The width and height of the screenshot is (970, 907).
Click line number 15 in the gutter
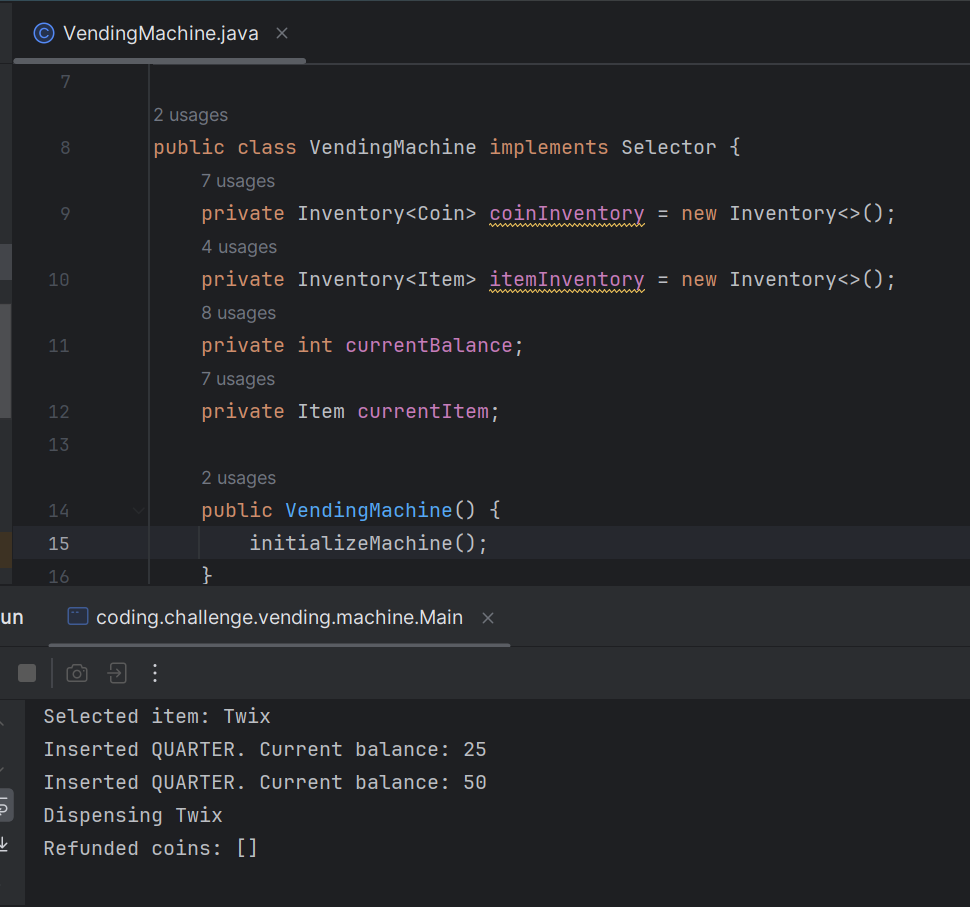pyautogui.click(x=59, y=544)
